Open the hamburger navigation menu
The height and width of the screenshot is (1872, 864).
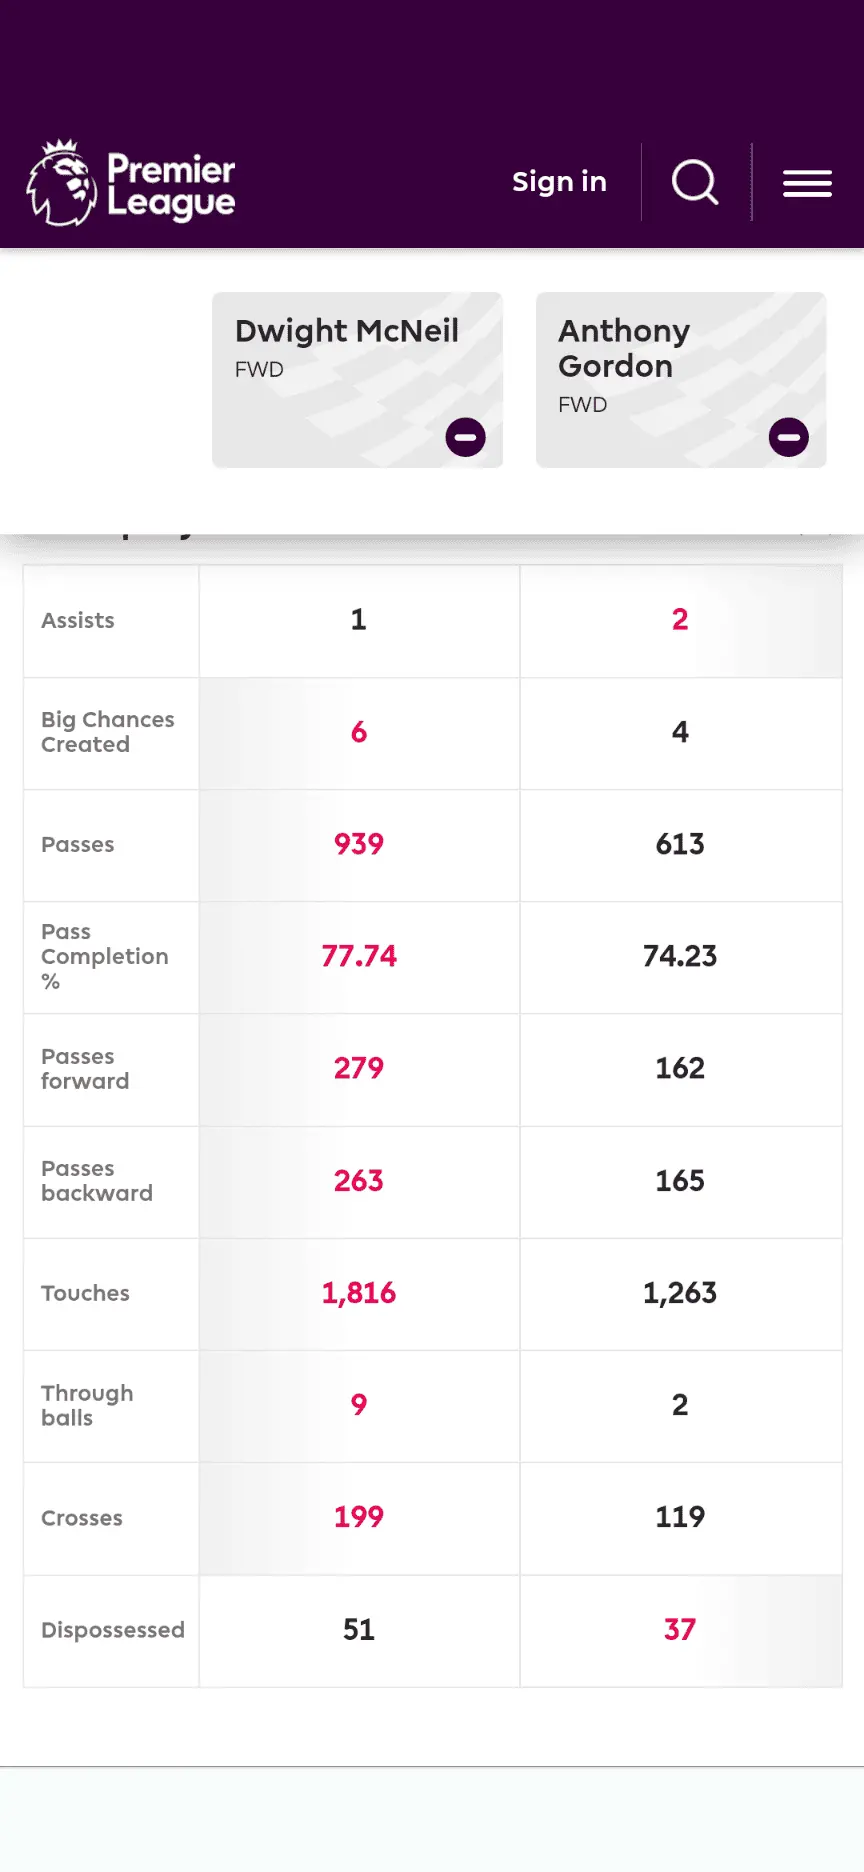point(807,184)
